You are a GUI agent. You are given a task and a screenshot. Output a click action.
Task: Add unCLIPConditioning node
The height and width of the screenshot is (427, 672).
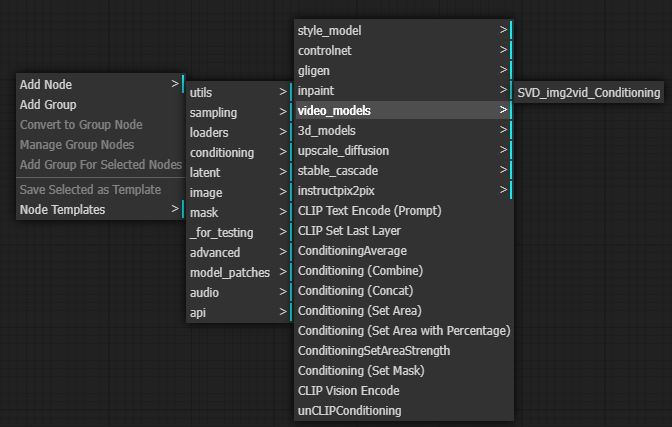[404, 411]
